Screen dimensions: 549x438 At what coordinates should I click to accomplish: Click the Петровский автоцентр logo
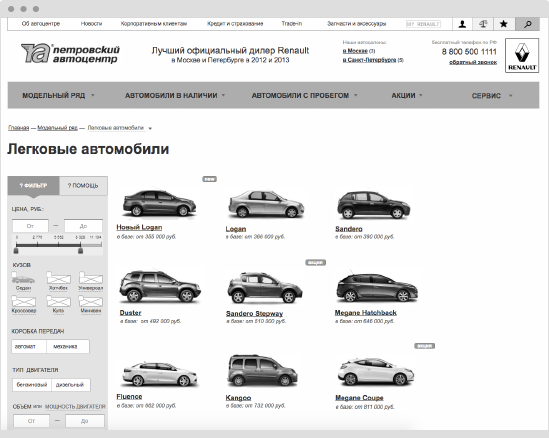[x=70, y=53]
